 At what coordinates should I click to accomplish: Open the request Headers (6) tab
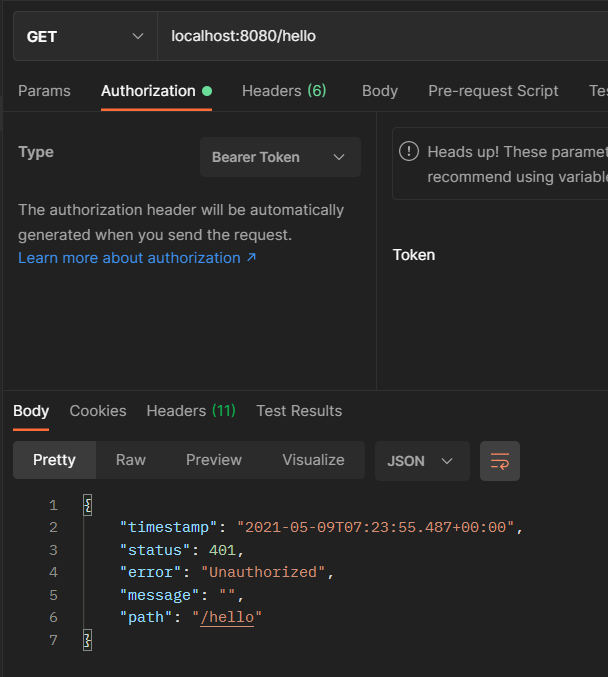[284, 91]
